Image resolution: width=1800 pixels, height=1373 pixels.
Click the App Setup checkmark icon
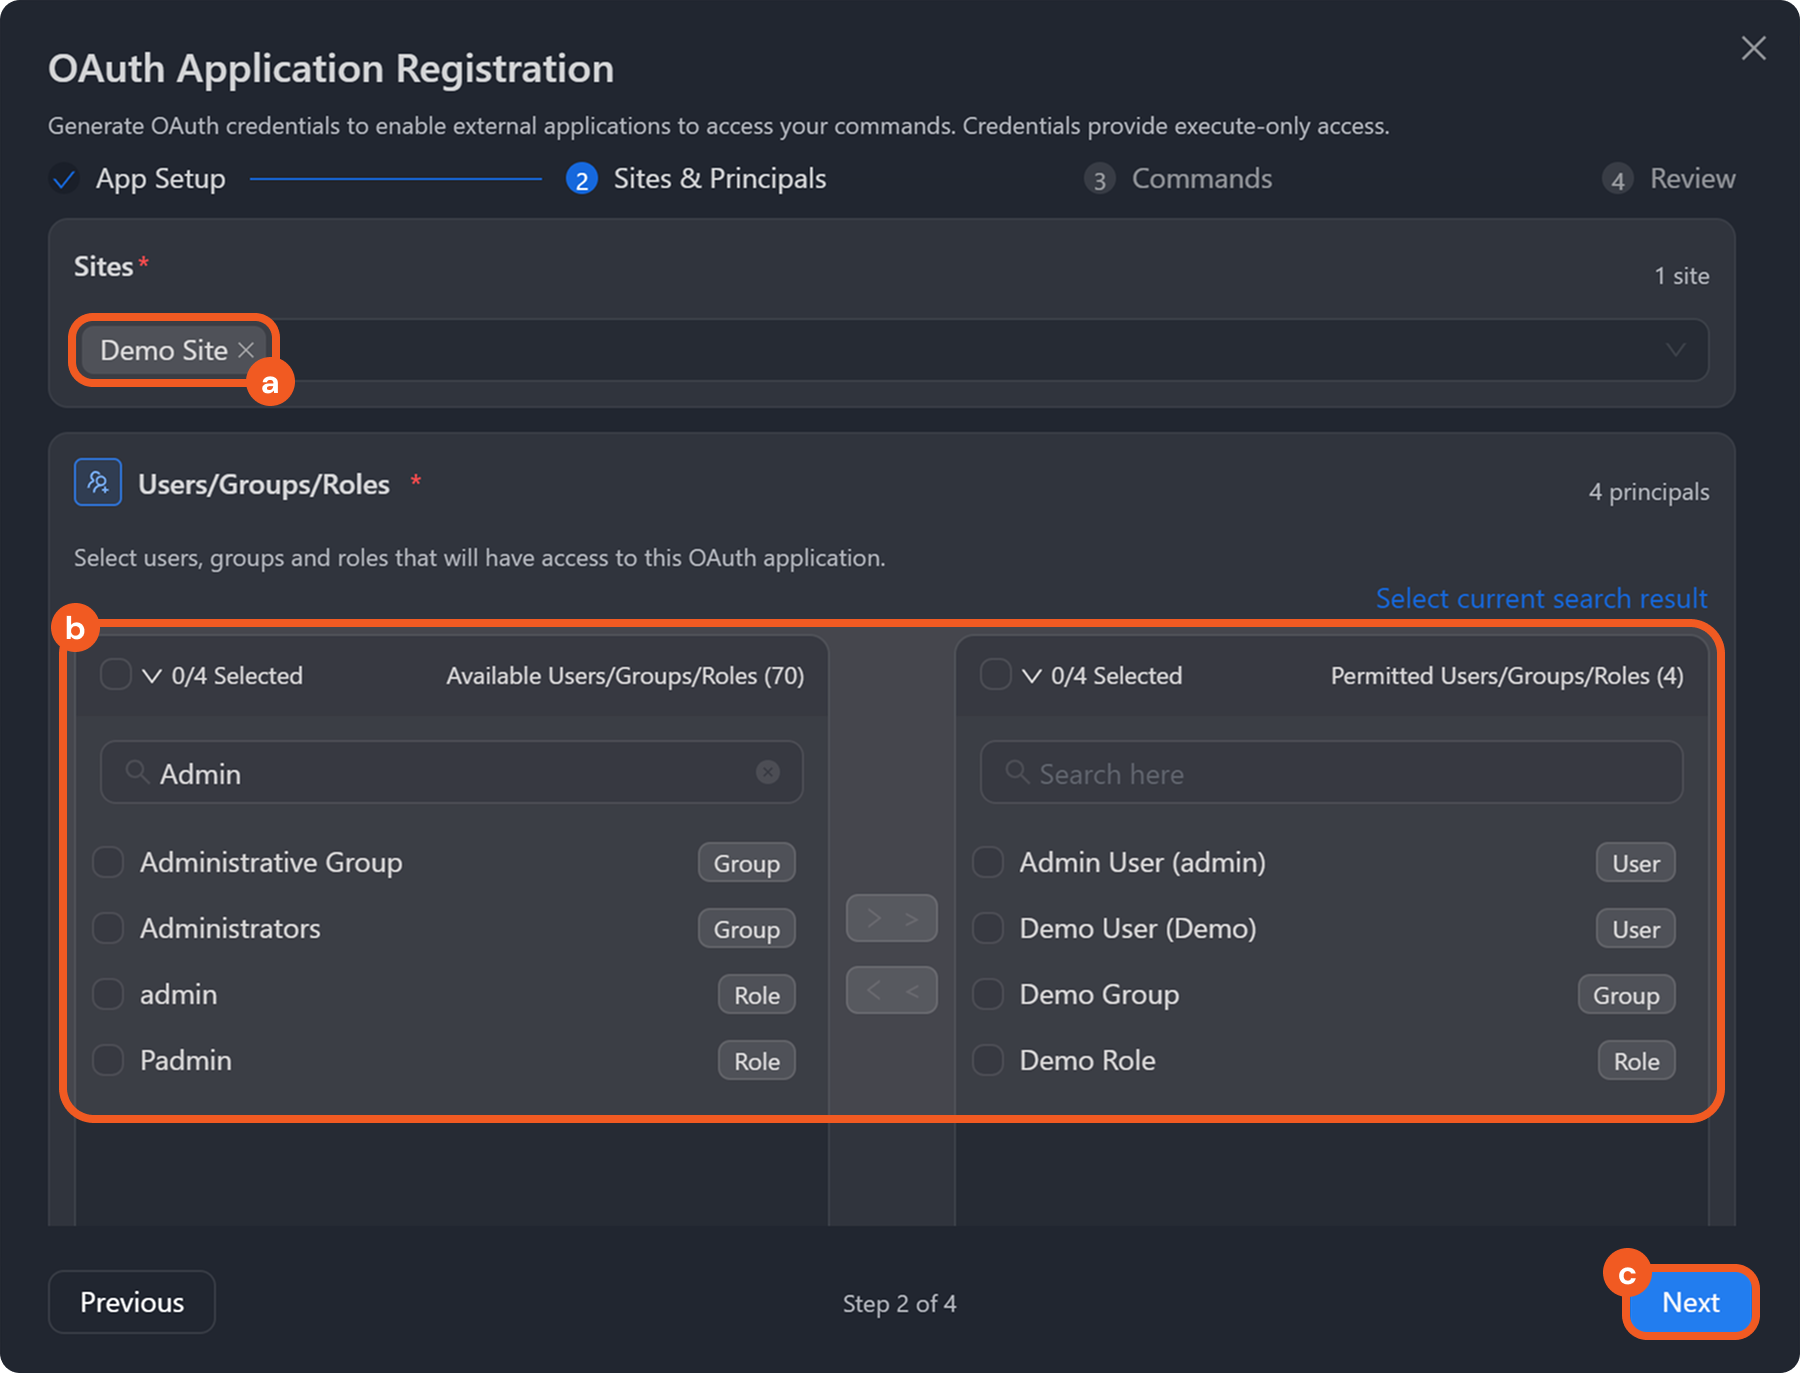(x=64, y=179)
